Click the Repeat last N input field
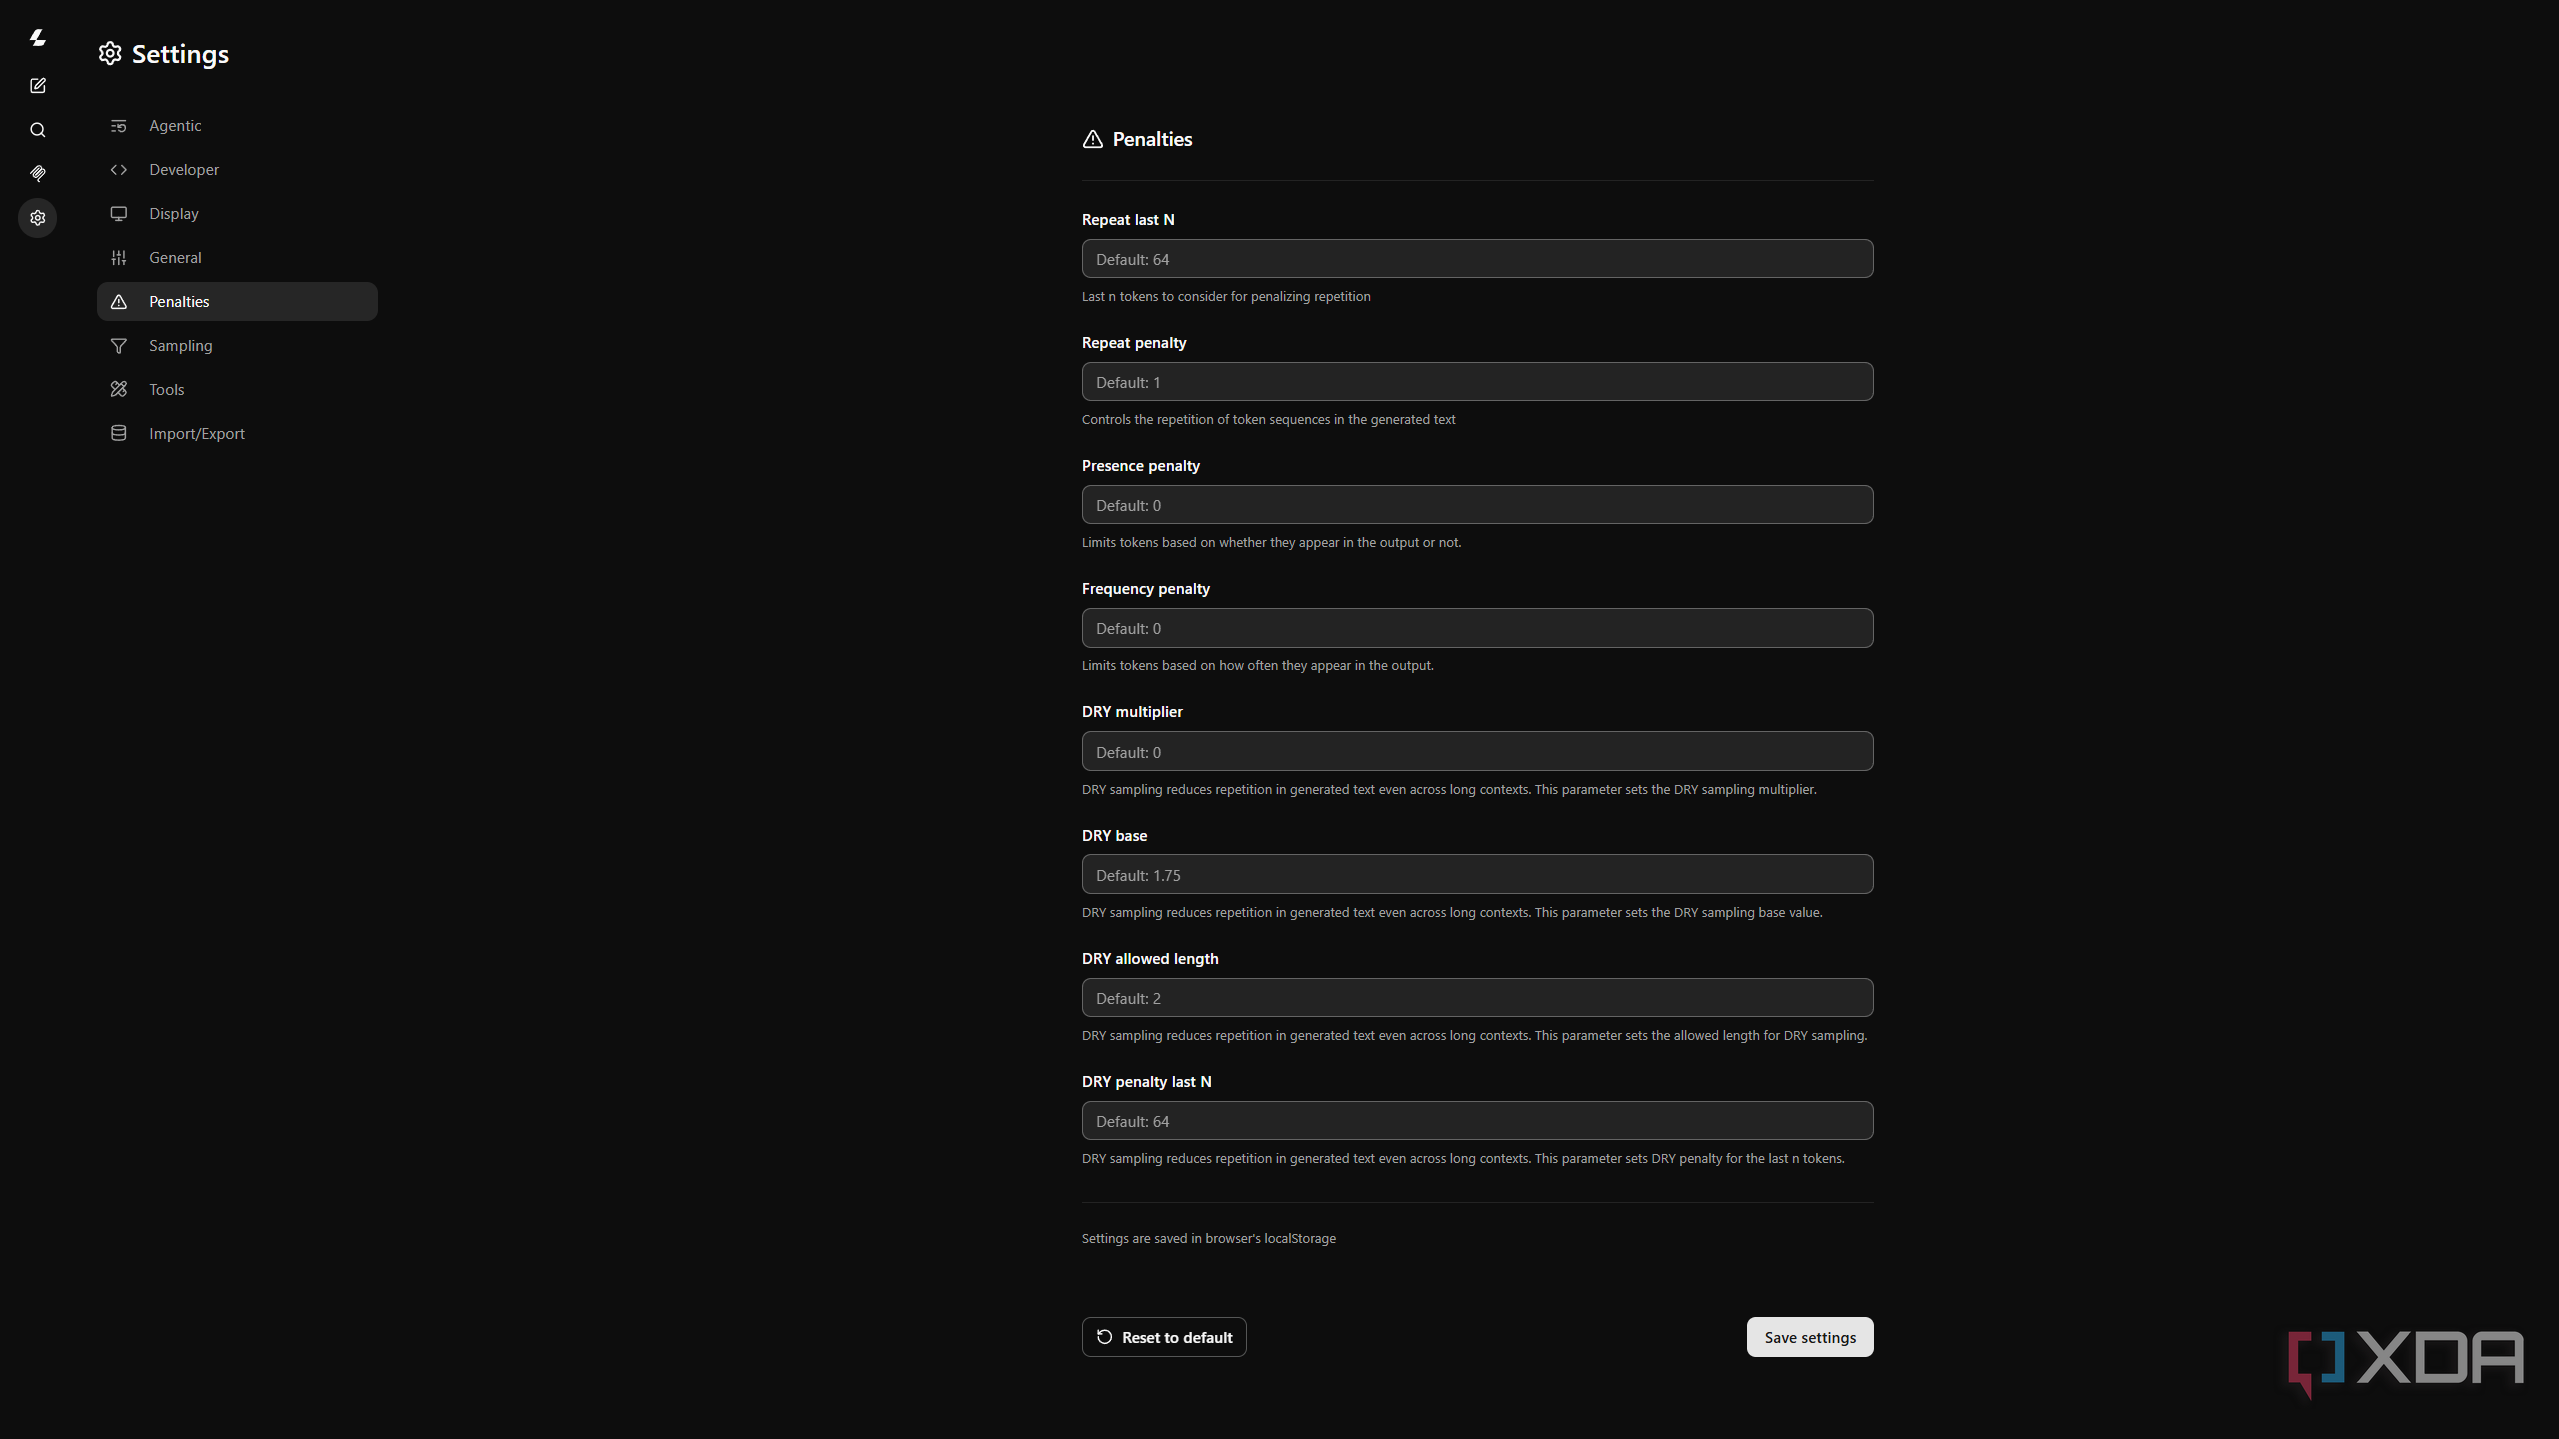2559x1439 pixels. tap(1477, 259)
